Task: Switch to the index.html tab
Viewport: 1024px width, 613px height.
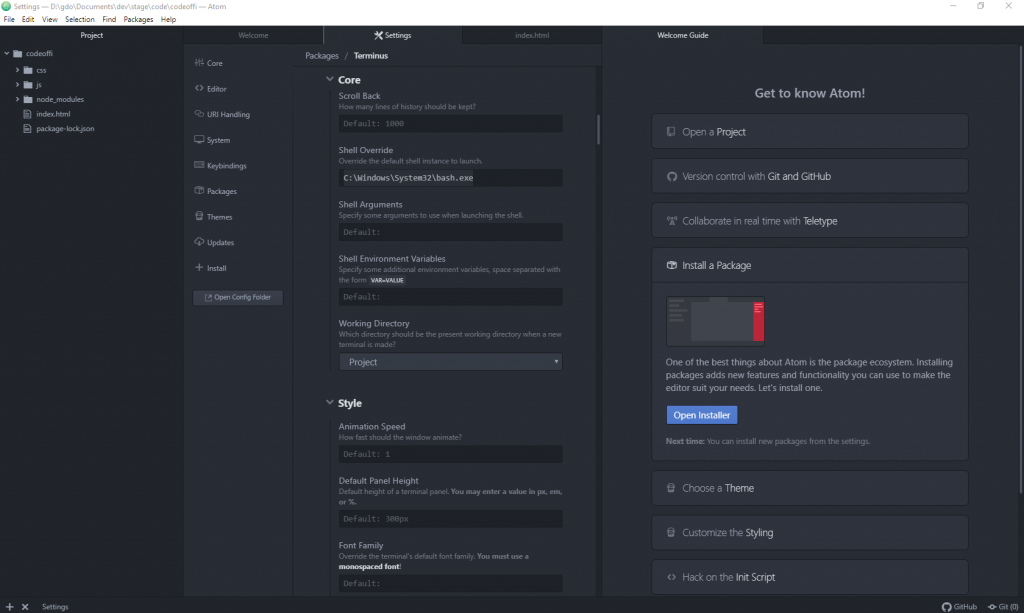Action: (x=532, y=35)
